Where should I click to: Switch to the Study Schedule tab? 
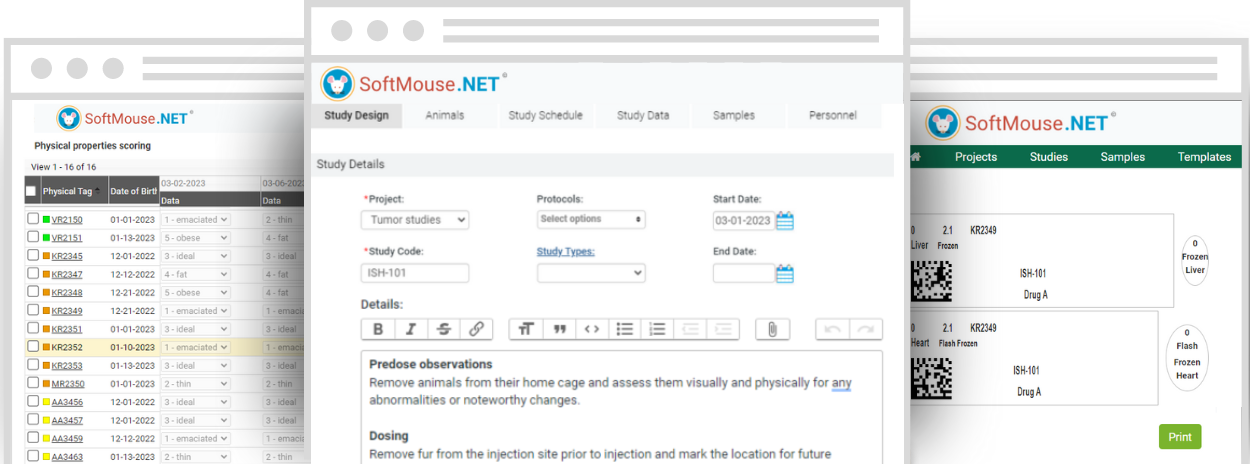545,115
